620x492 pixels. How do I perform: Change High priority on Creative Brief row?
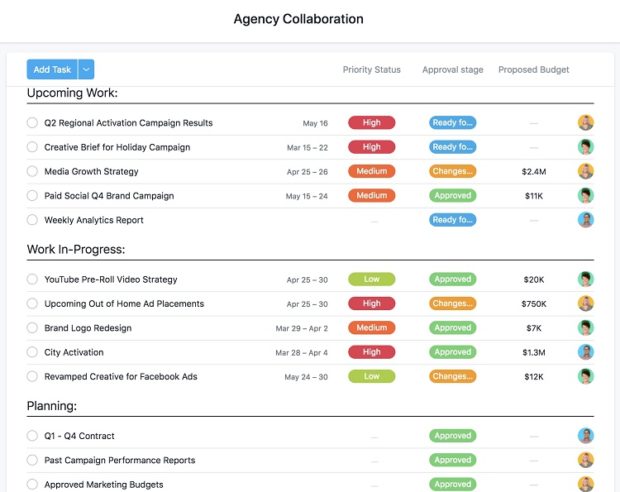[x=371, y=147]
